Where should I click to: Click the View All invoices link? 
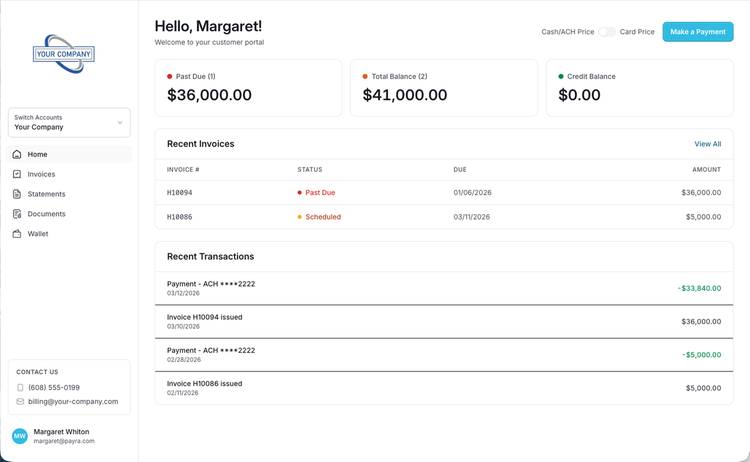pos(707,144)
